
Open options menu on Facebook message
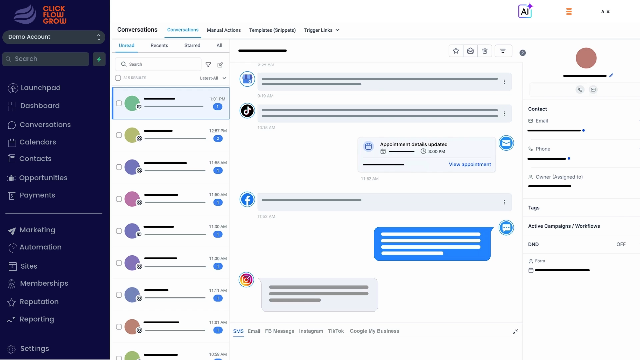[504, 202]
